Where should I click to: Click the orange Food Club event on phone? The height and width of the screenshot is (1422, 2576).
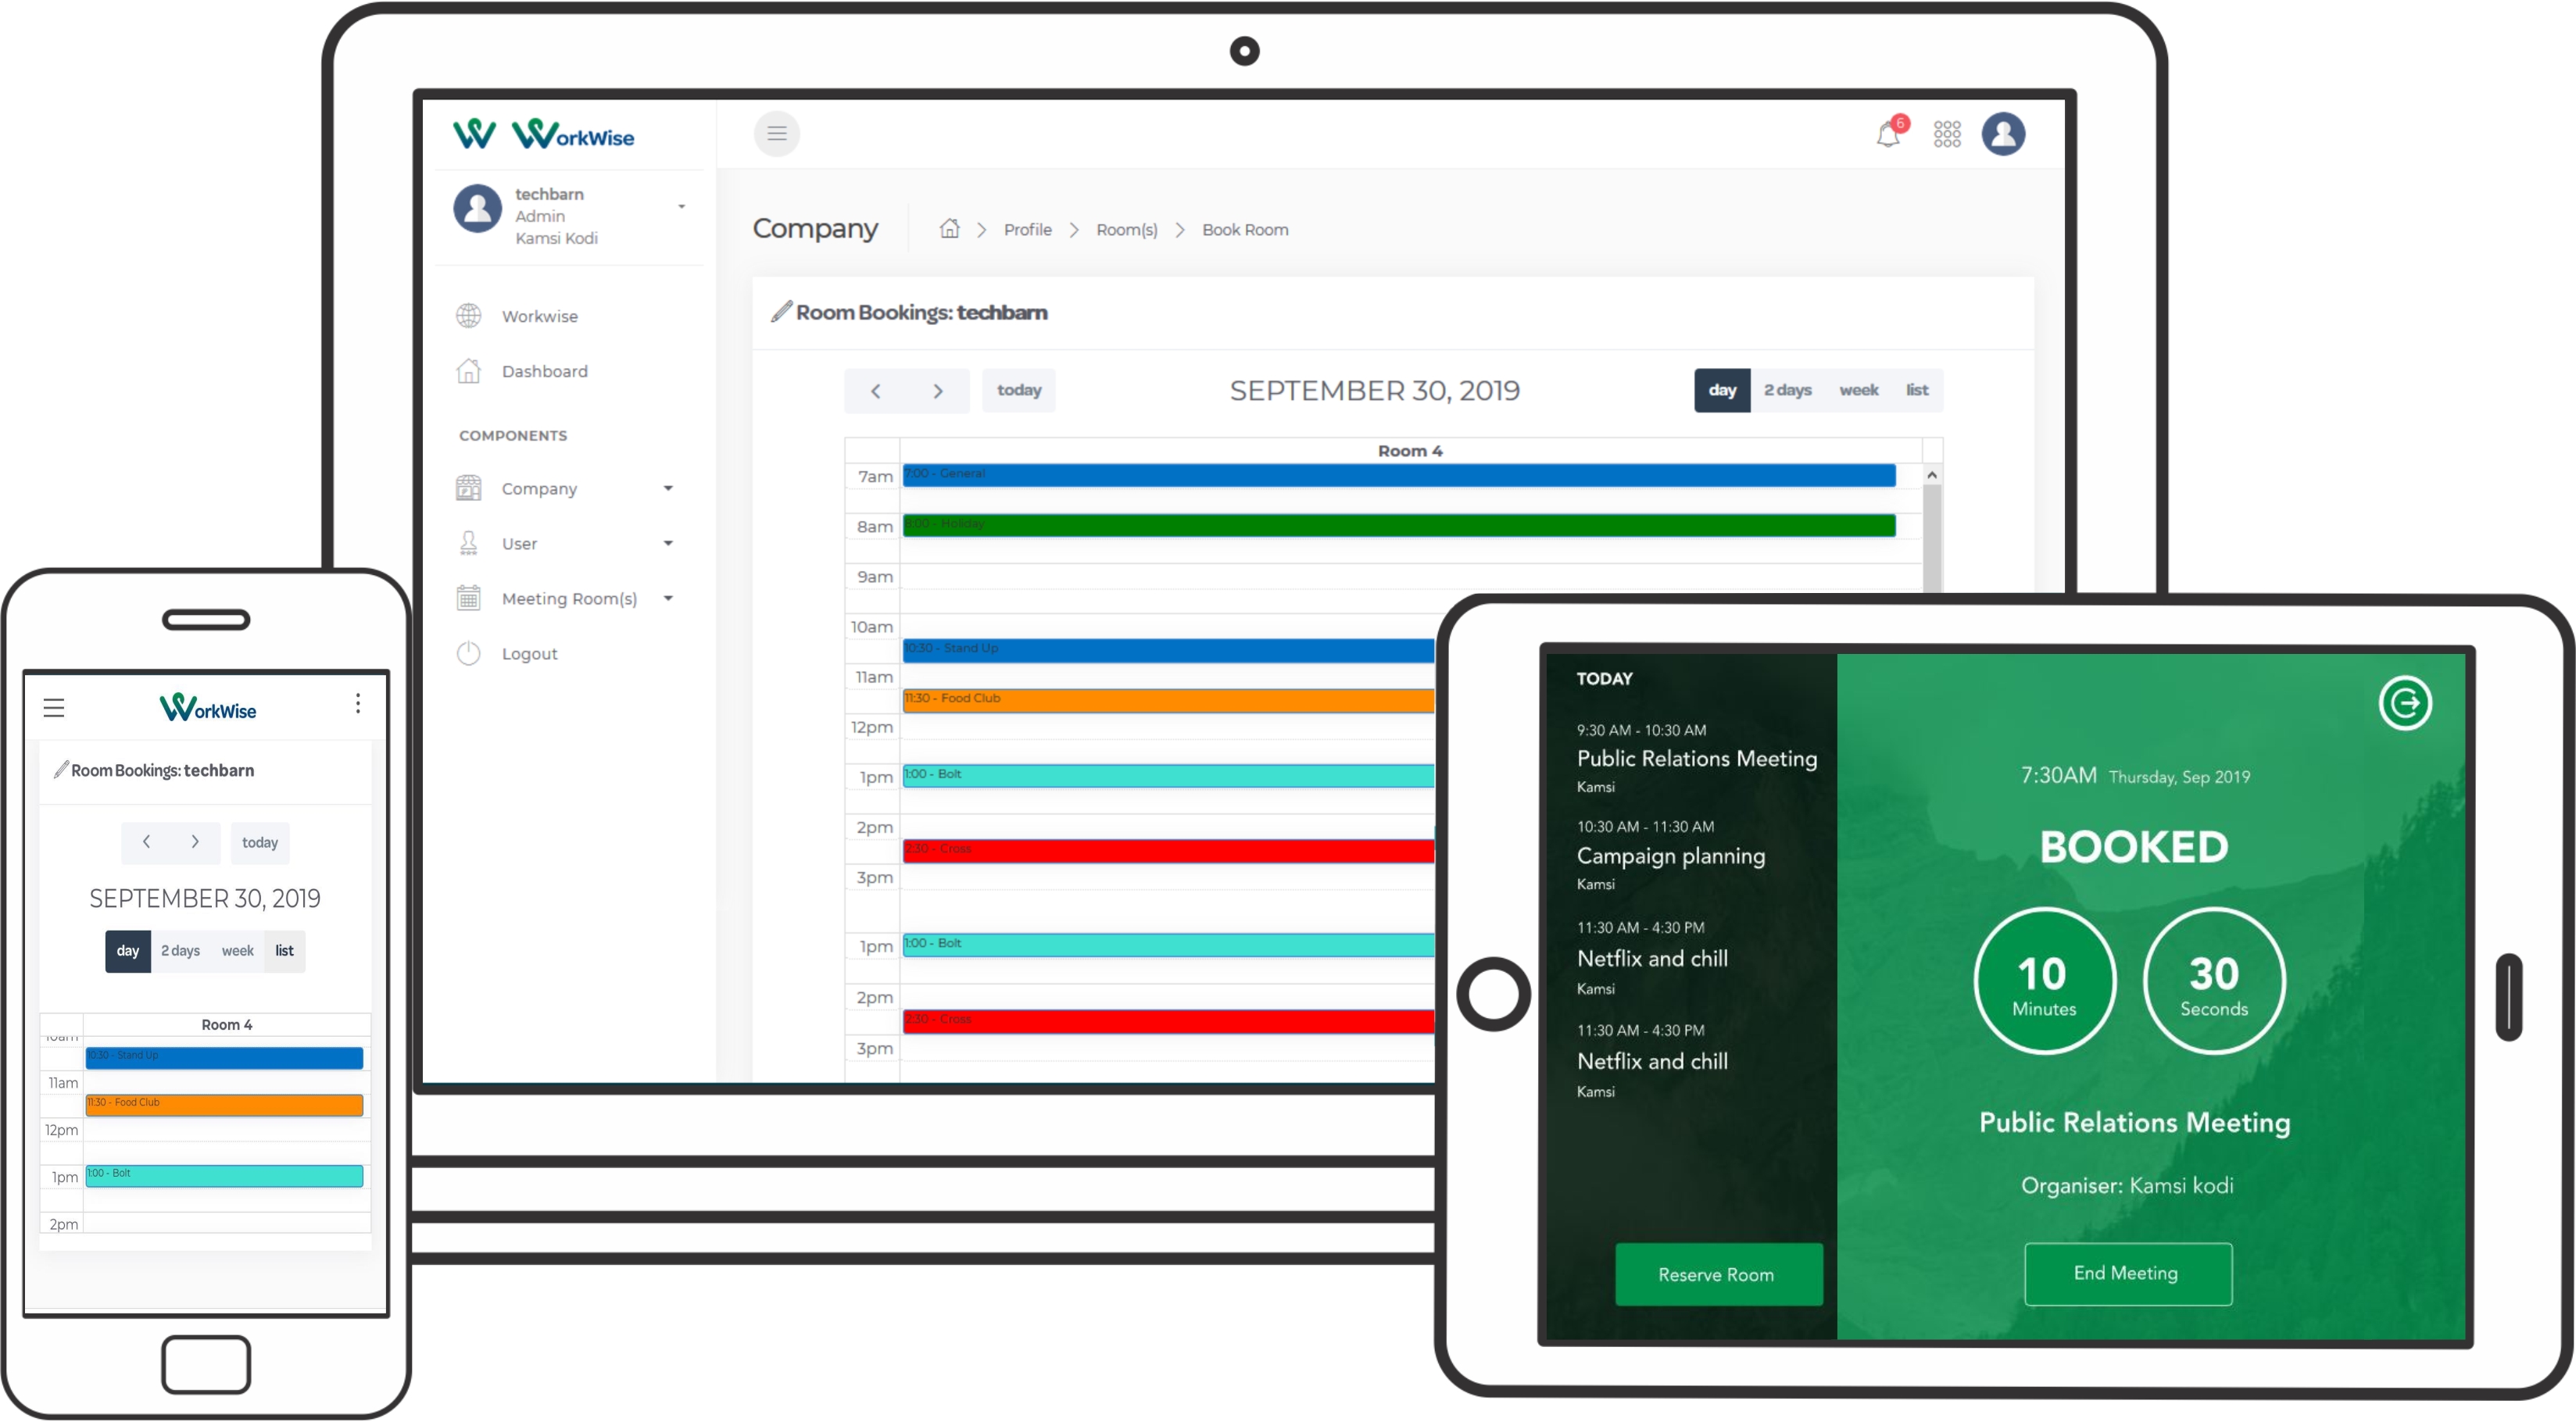click(224, 1105)
